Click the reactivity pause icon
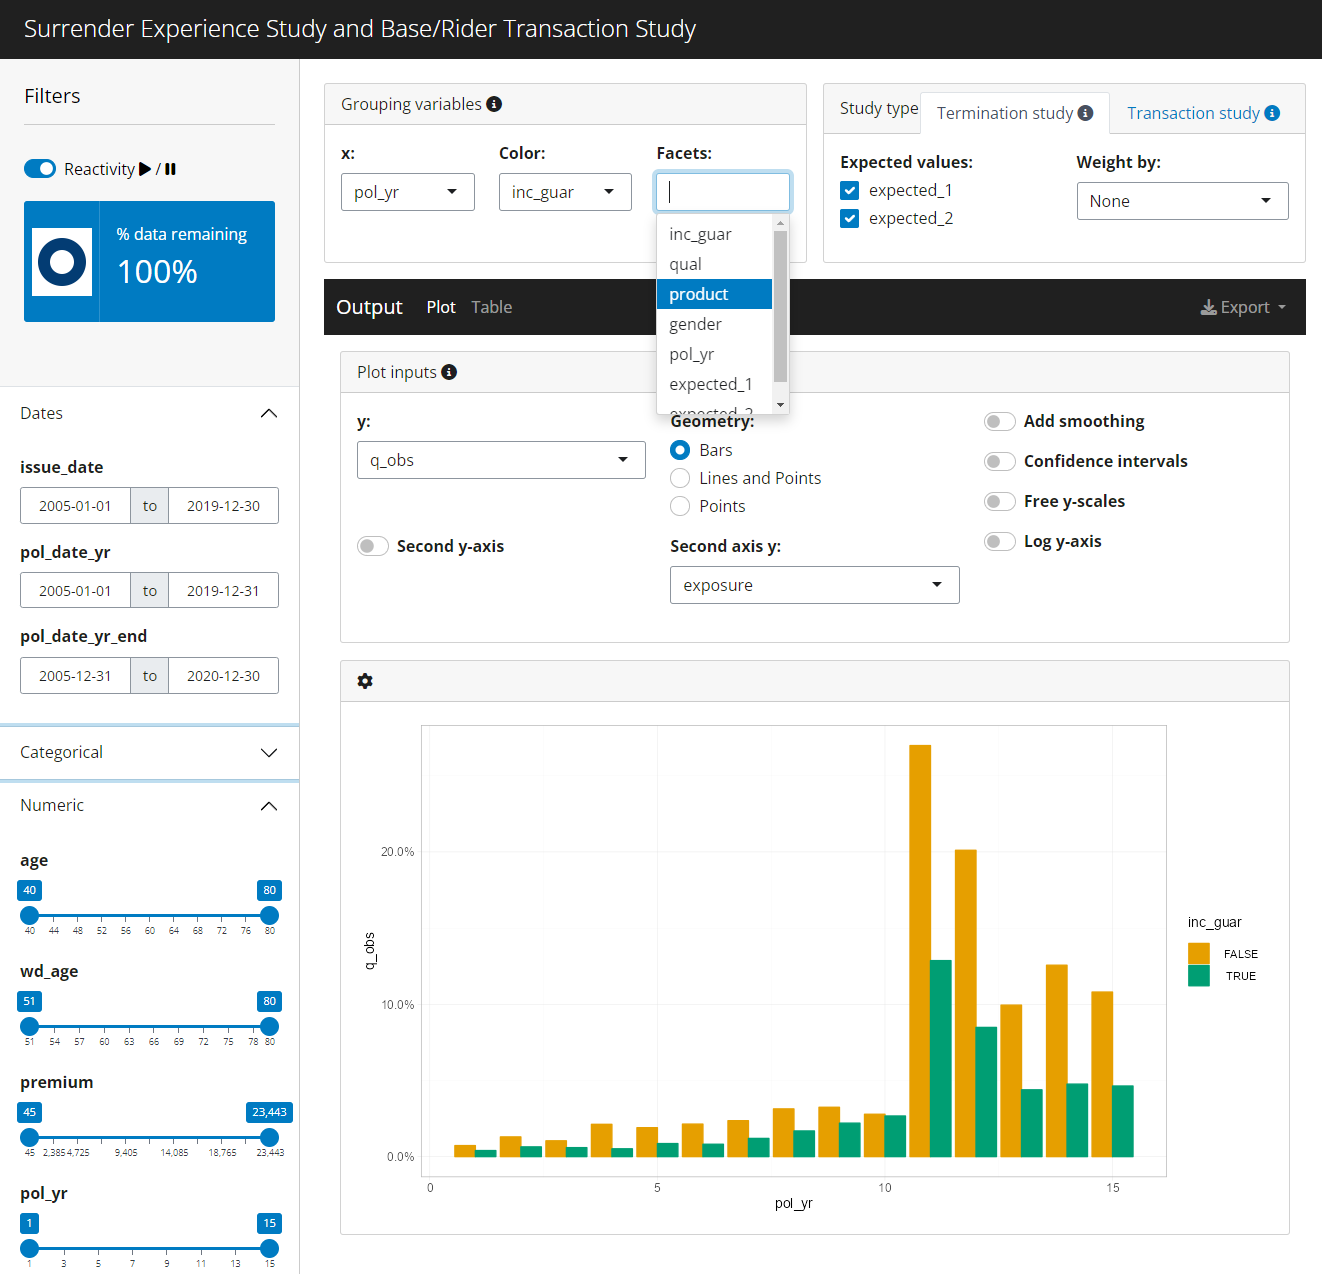The height and width of the screenshot is (1274, 1322). 170,169
